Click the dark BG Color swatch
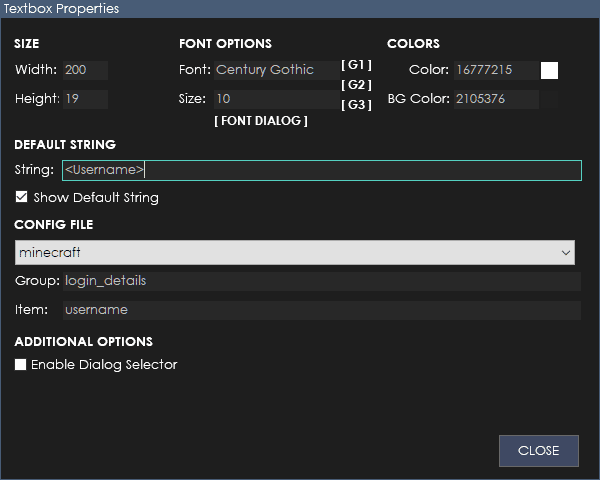Image resolution: width=600 pixels, height=480 pixels. [x=549, y=100]
